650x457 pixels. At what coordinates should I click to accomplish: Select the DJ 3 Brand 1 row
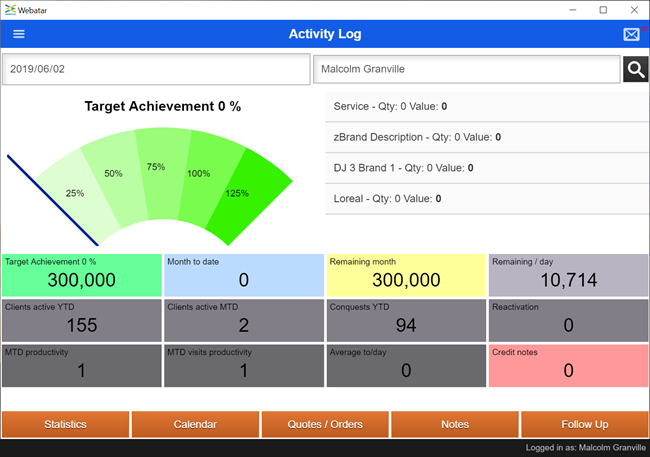487,168
